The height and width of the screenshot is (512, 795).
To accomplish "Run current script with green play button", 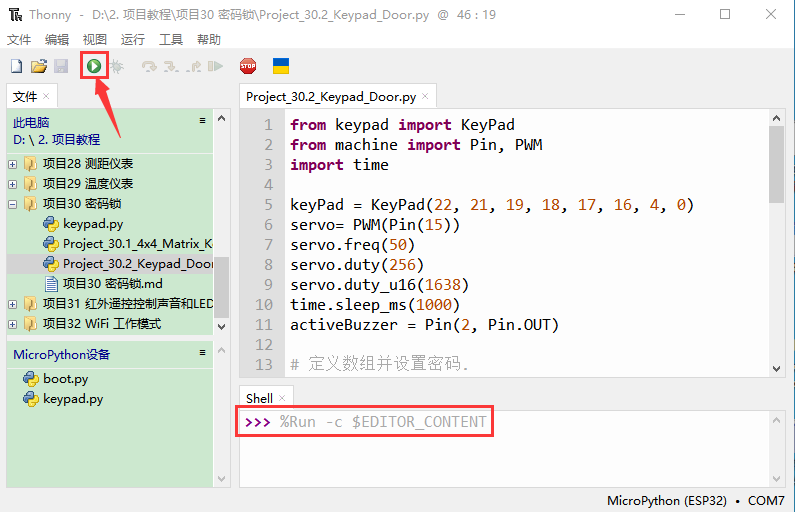I will 93,66.
